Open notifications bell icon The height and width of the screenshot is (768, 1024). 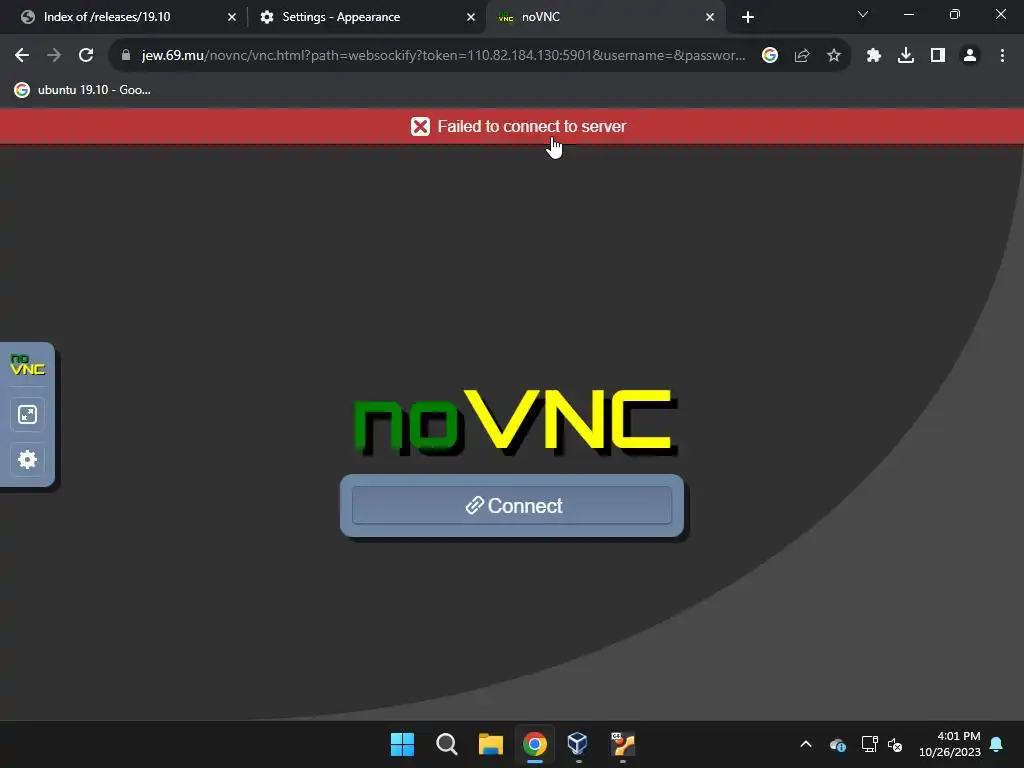(x=997, y=744)
